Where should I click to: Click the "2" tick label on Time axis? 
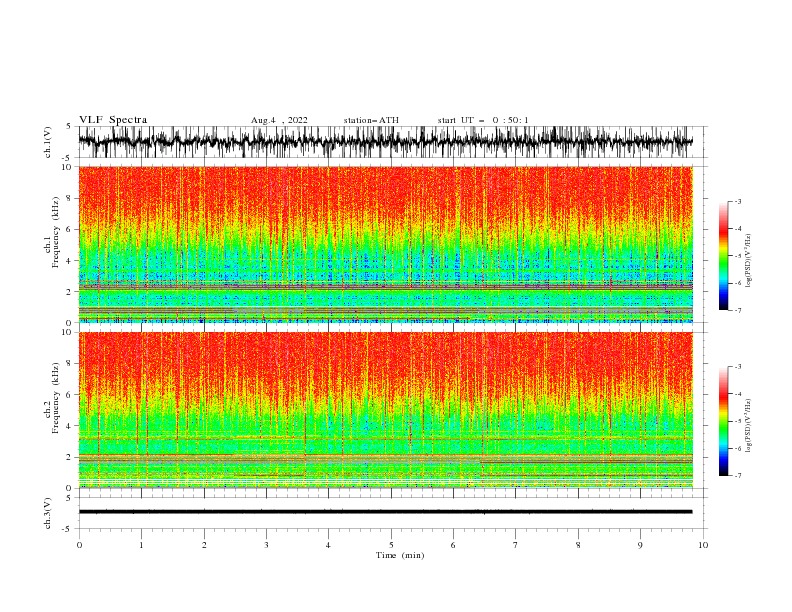click(x=204, y=545)
